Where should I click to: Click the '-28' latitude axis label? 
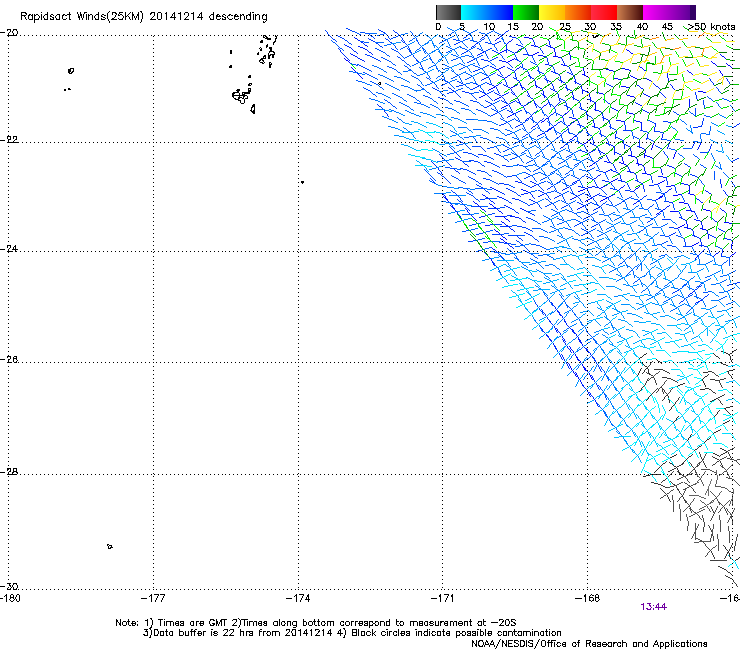click(x=9, y=472)
